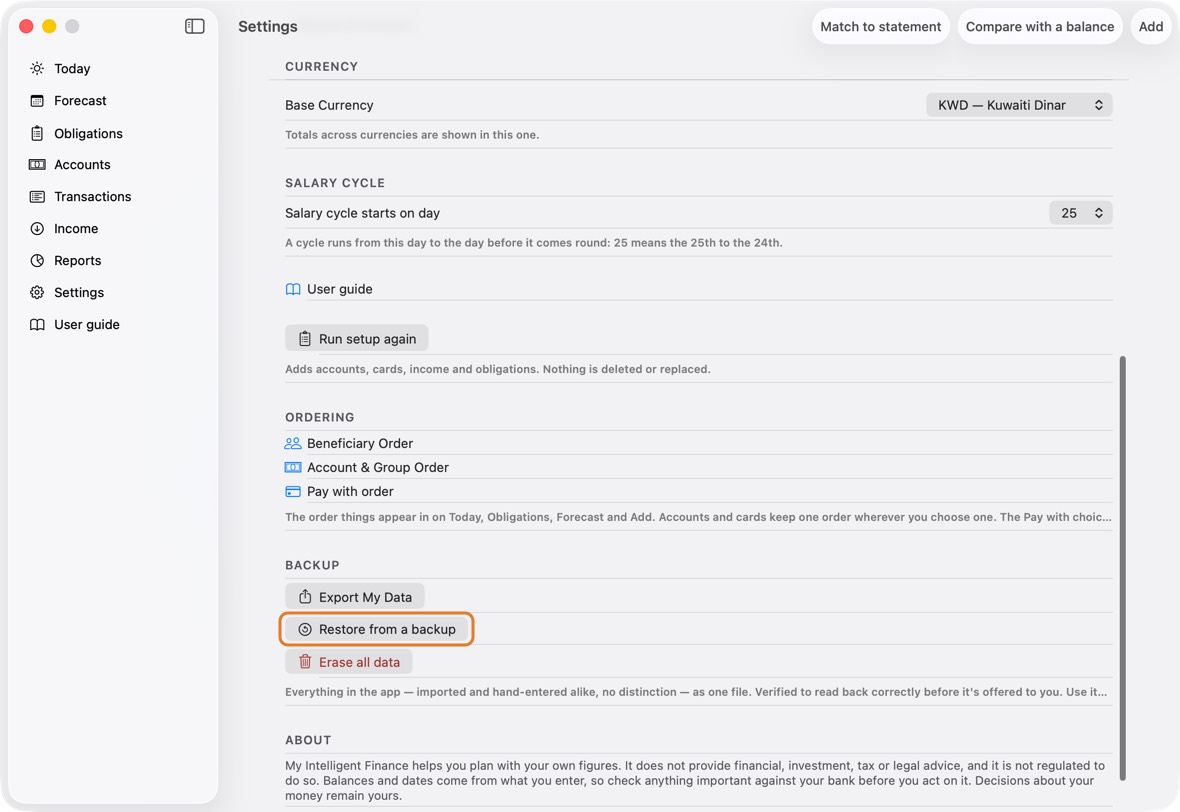Click the down-arrow circle icon beside Income
This screenshot has height=812, width=1180.
pyautogui.click(x=37, y=229)
